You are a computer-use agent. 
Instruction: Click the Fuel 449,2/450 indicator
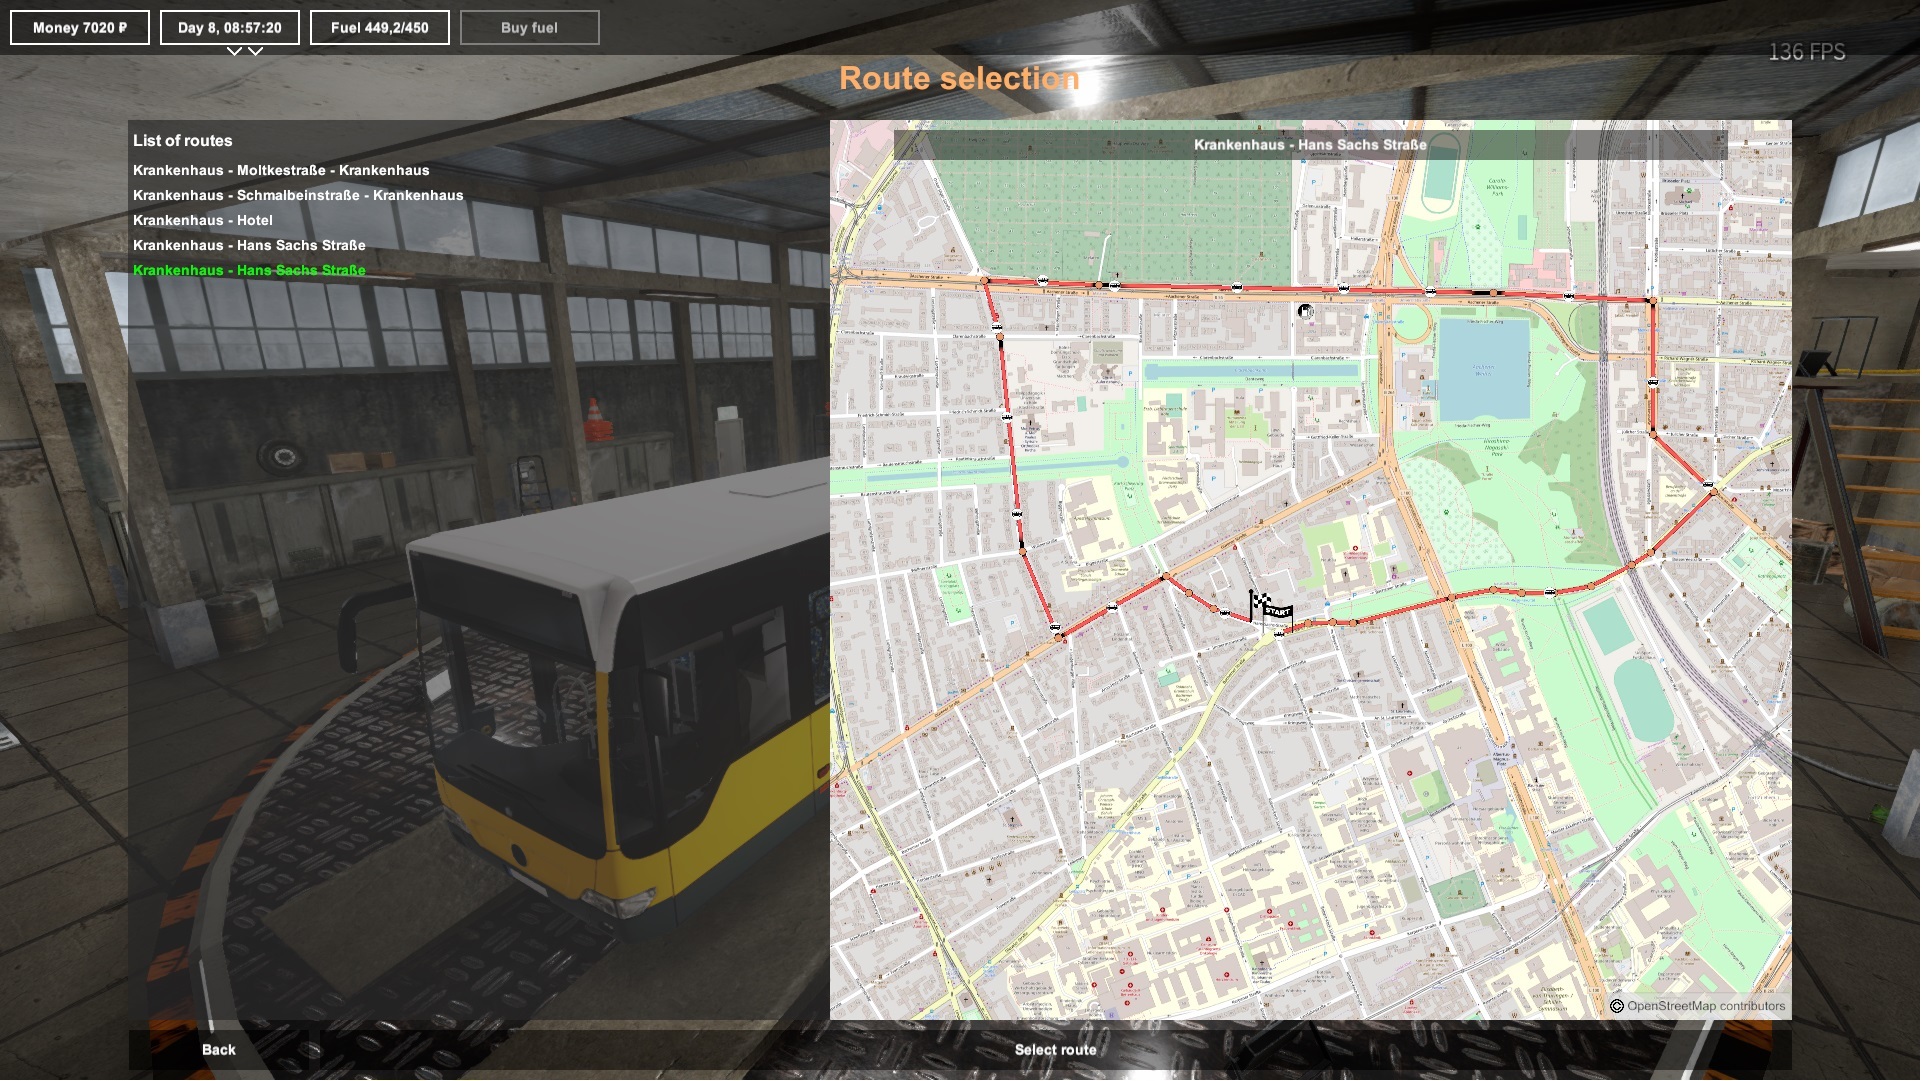380,28
